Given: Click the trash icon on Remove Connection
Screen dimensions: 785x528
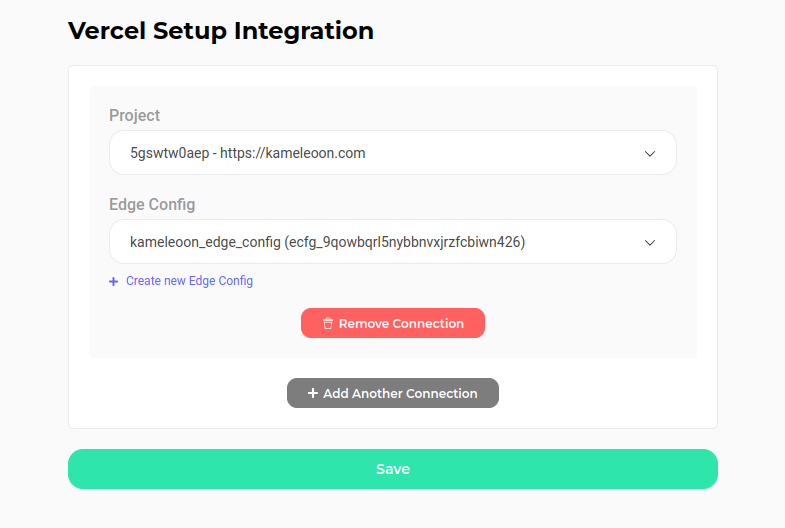Looking at the screenshot, I should tap(328, 323).
